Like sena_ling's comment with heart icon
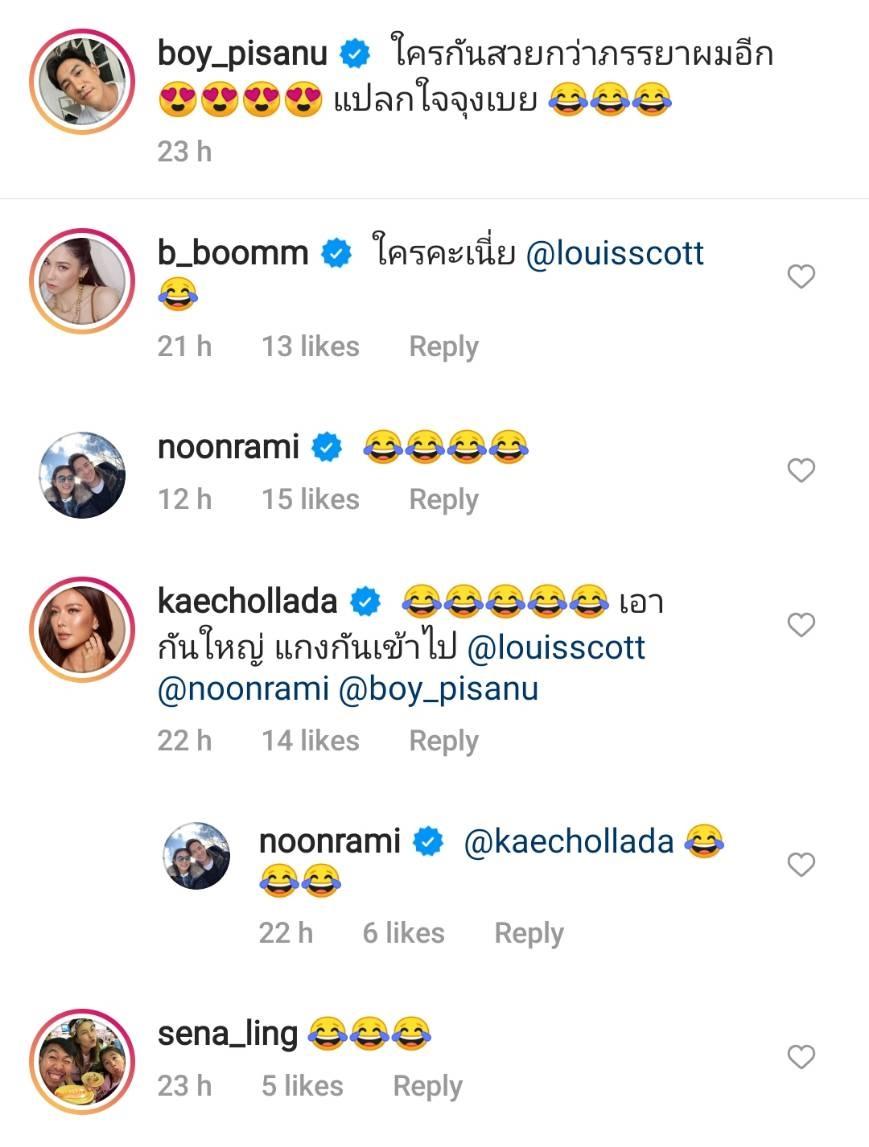Screen dimensions: 869x1147 pyautogui.click(x=801, y=1057)
